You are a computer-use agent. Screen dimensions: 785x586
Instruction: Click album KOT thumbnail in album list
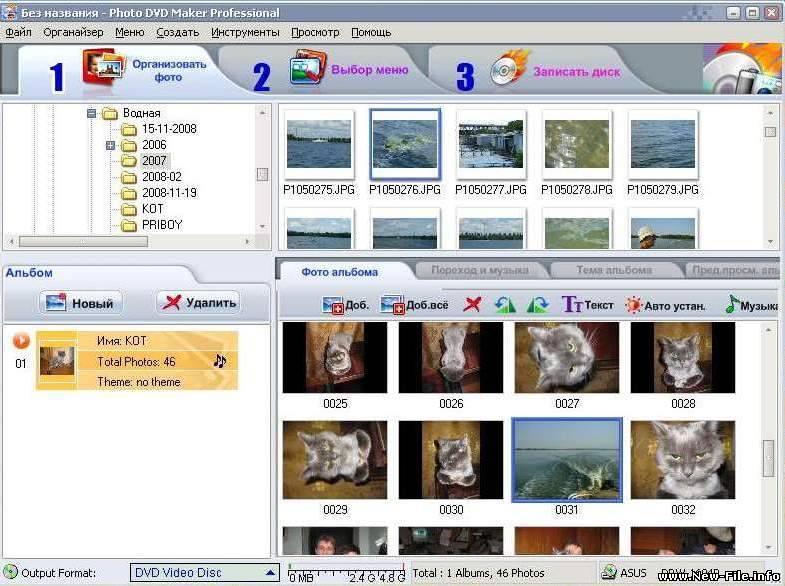point(57,361)
